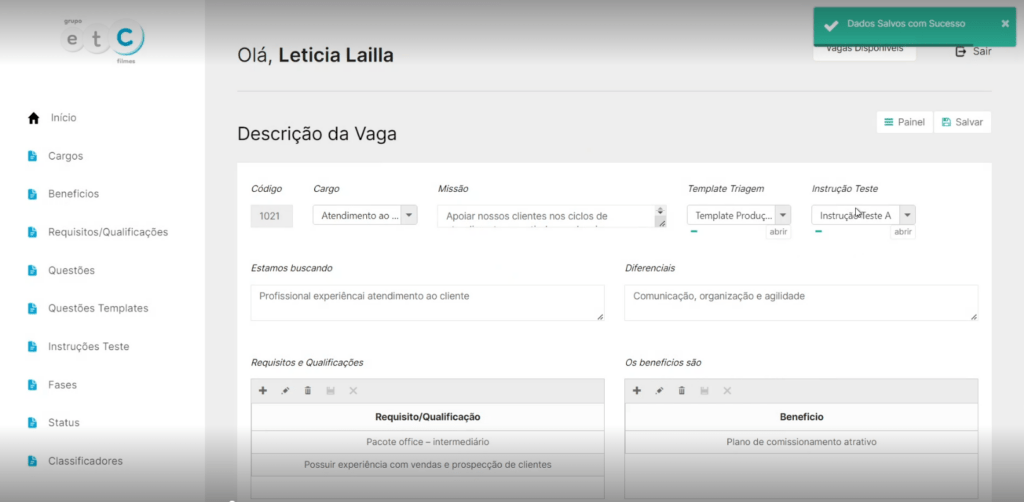1024x502 pixels.
Task: Click the Painel button
Action: 904,122
